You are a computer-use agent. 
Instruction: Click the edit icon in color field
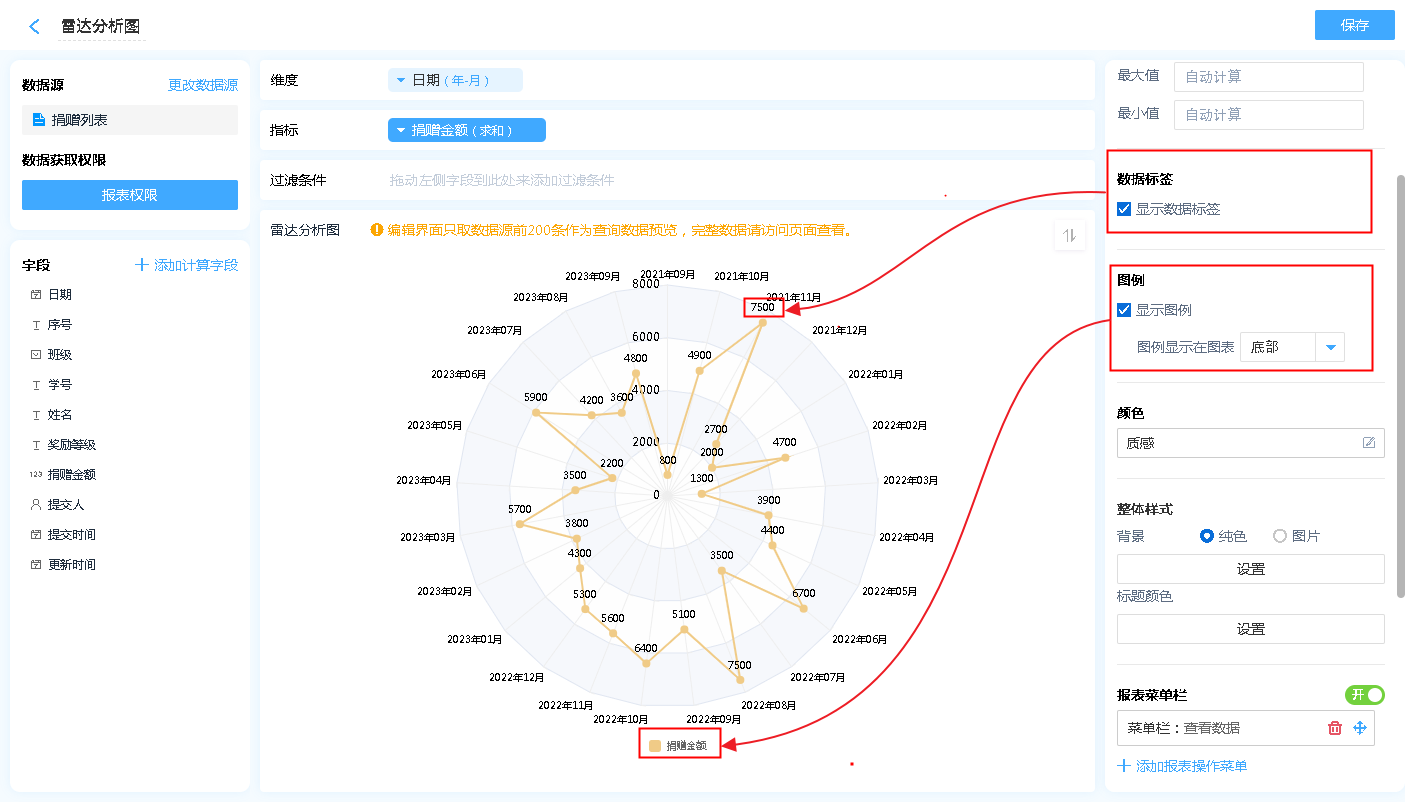coord(1368,443)
